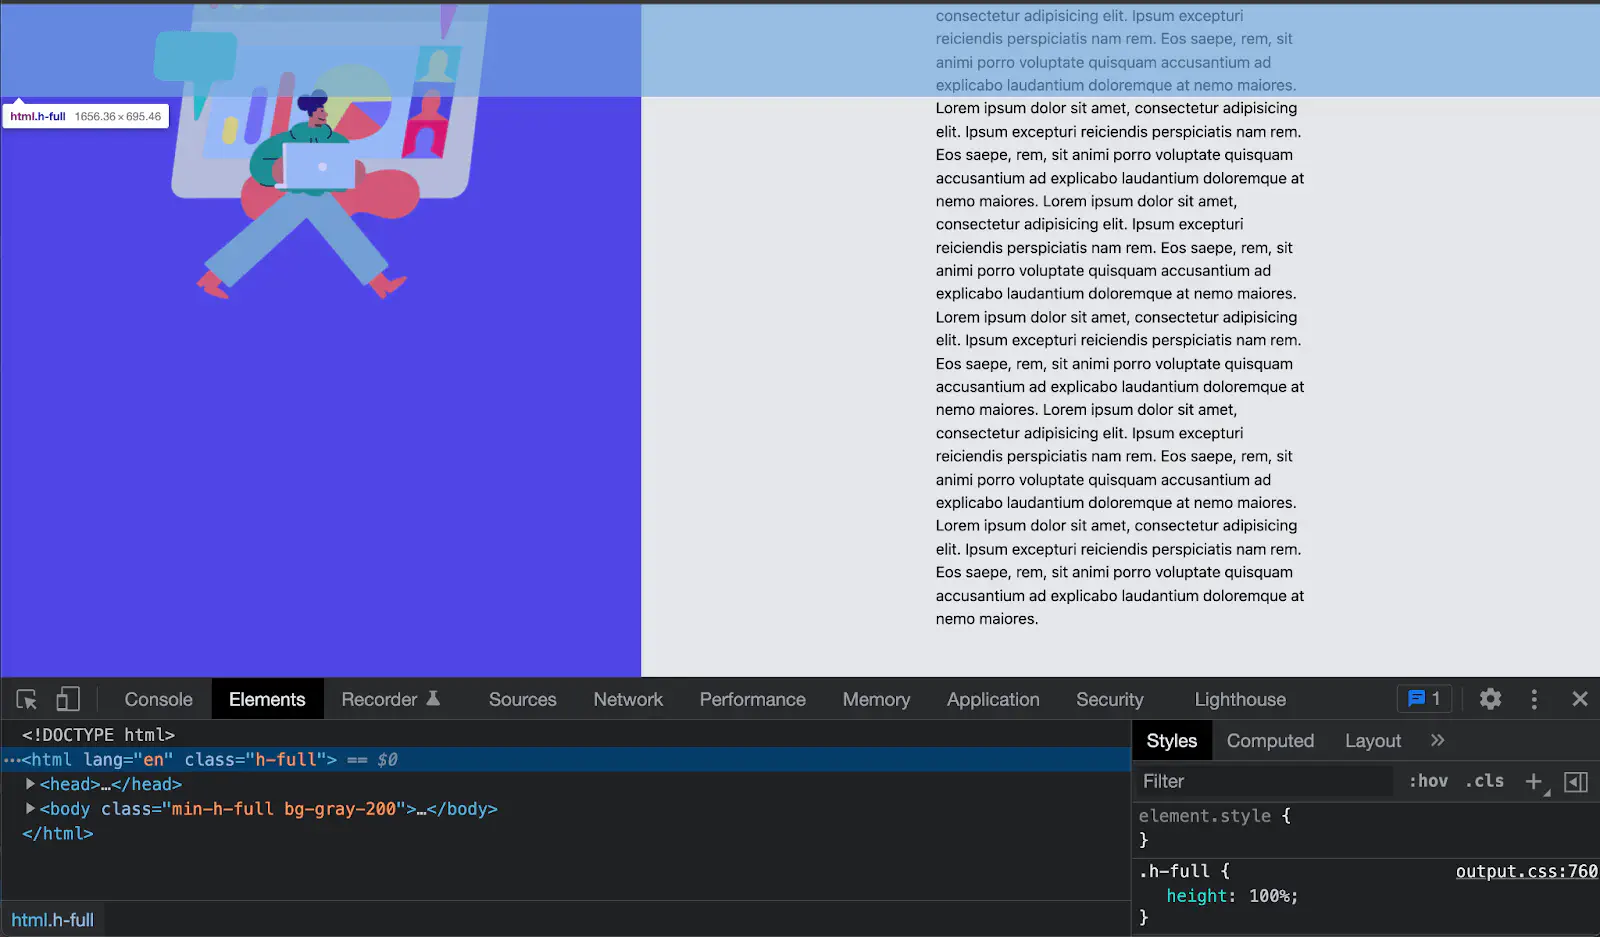Switch to the Application tab
This screenshot has width=1600, height=937.
993,699
